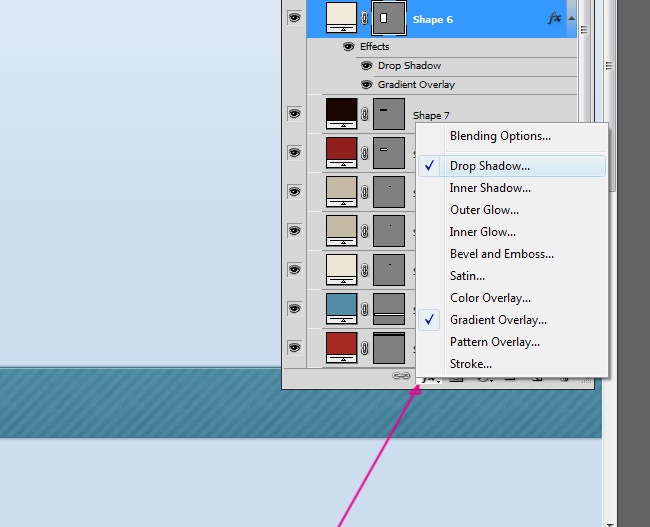Click the chain link icon on Shape 6
The image size is (650, 527).
pos(365,19)
